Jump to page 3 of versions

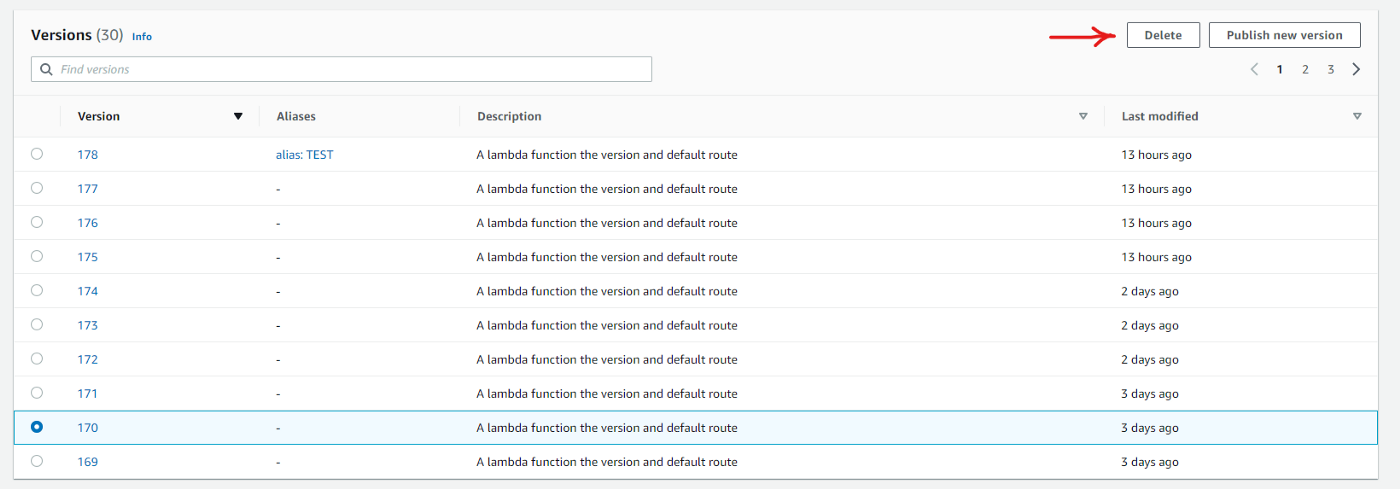[x=1331, y=69]
